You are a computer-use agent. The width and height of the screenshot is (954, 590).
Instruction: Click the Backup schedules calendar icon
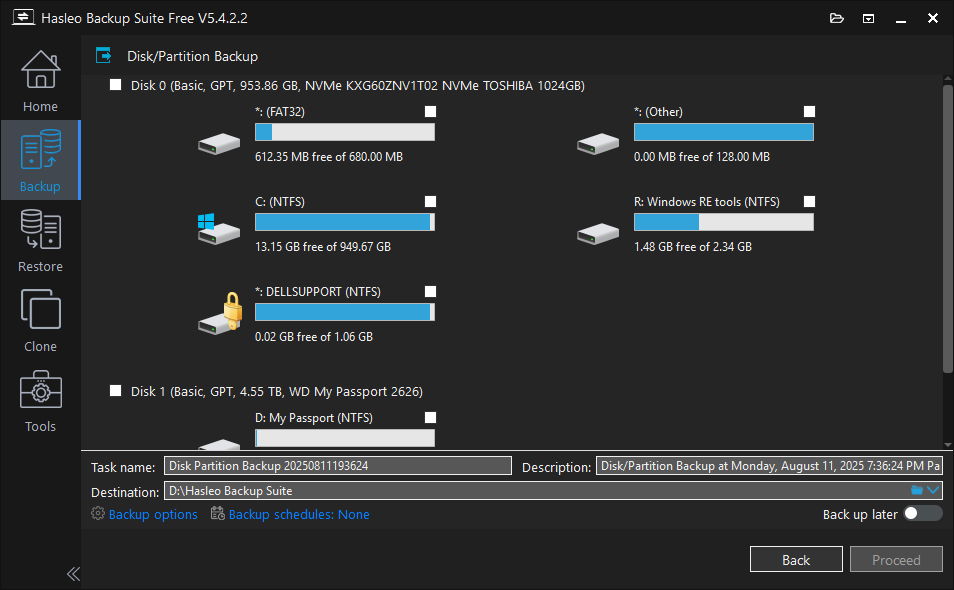click(x=218, y=513)
